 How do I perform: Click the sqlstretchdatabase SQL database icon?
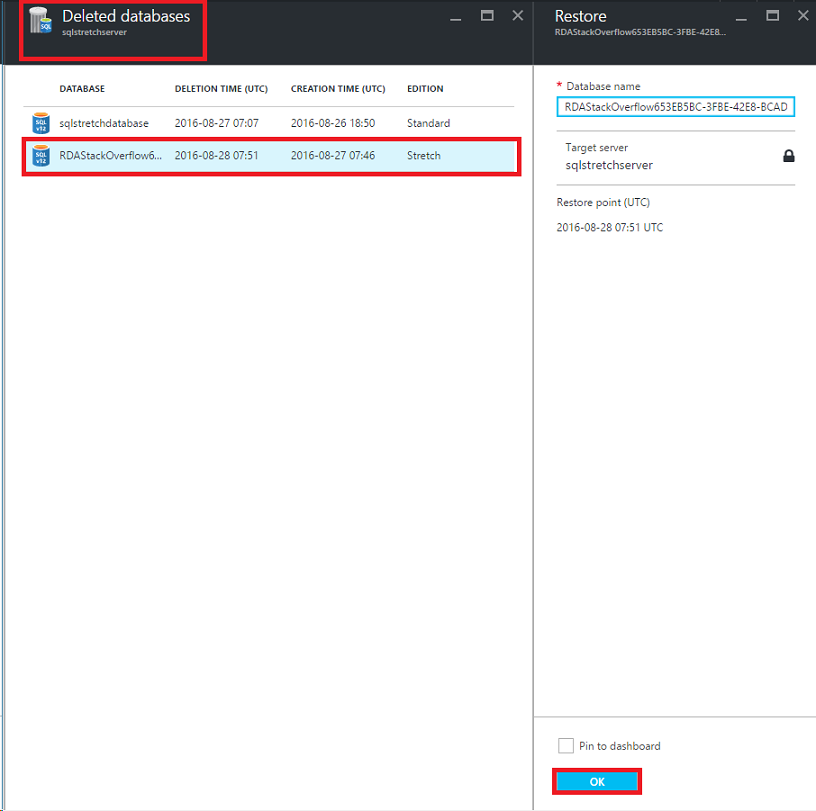41,123
